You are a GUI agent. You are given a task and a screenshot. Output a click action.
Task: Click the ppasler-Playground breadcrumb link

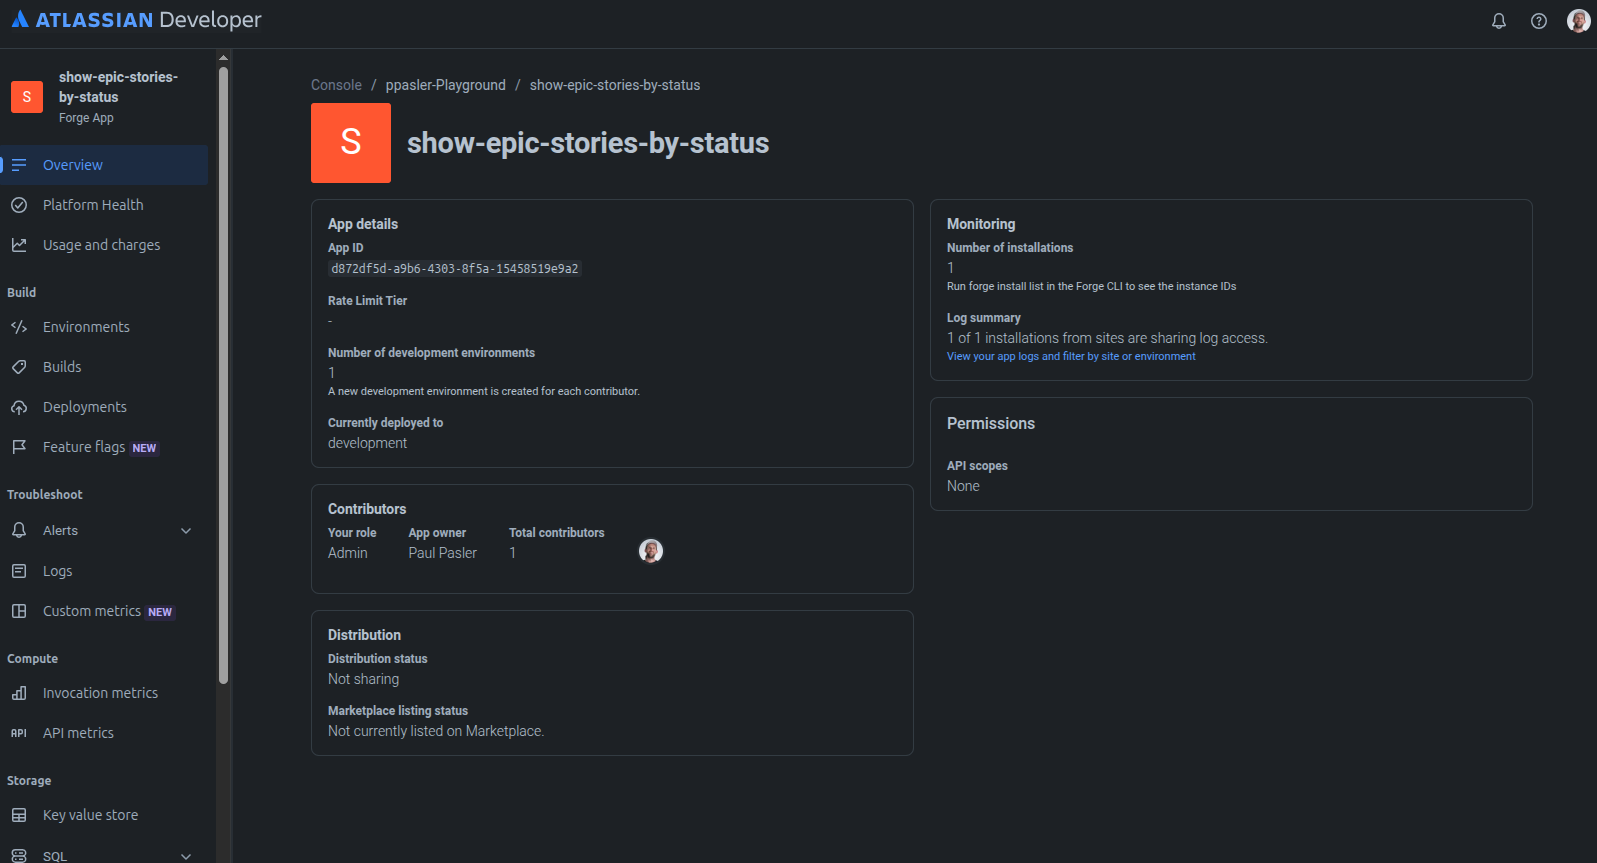(x=446, y=85)
